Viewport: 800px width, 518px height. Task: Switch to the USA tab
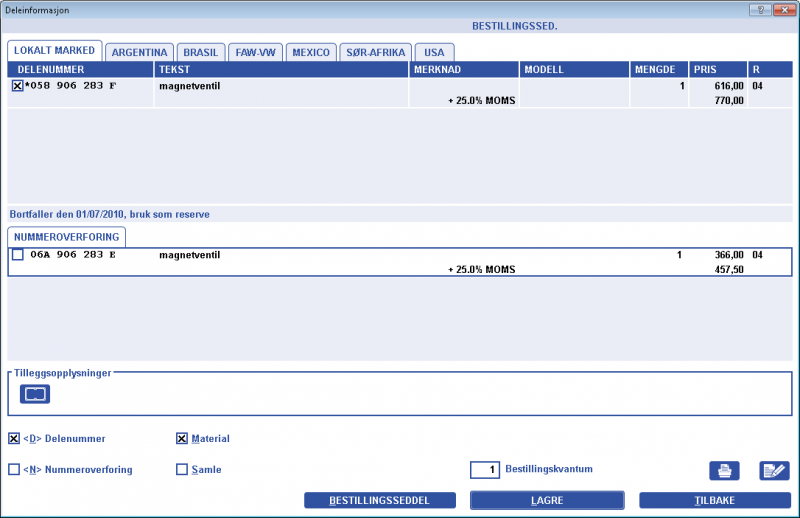point(434,52)
